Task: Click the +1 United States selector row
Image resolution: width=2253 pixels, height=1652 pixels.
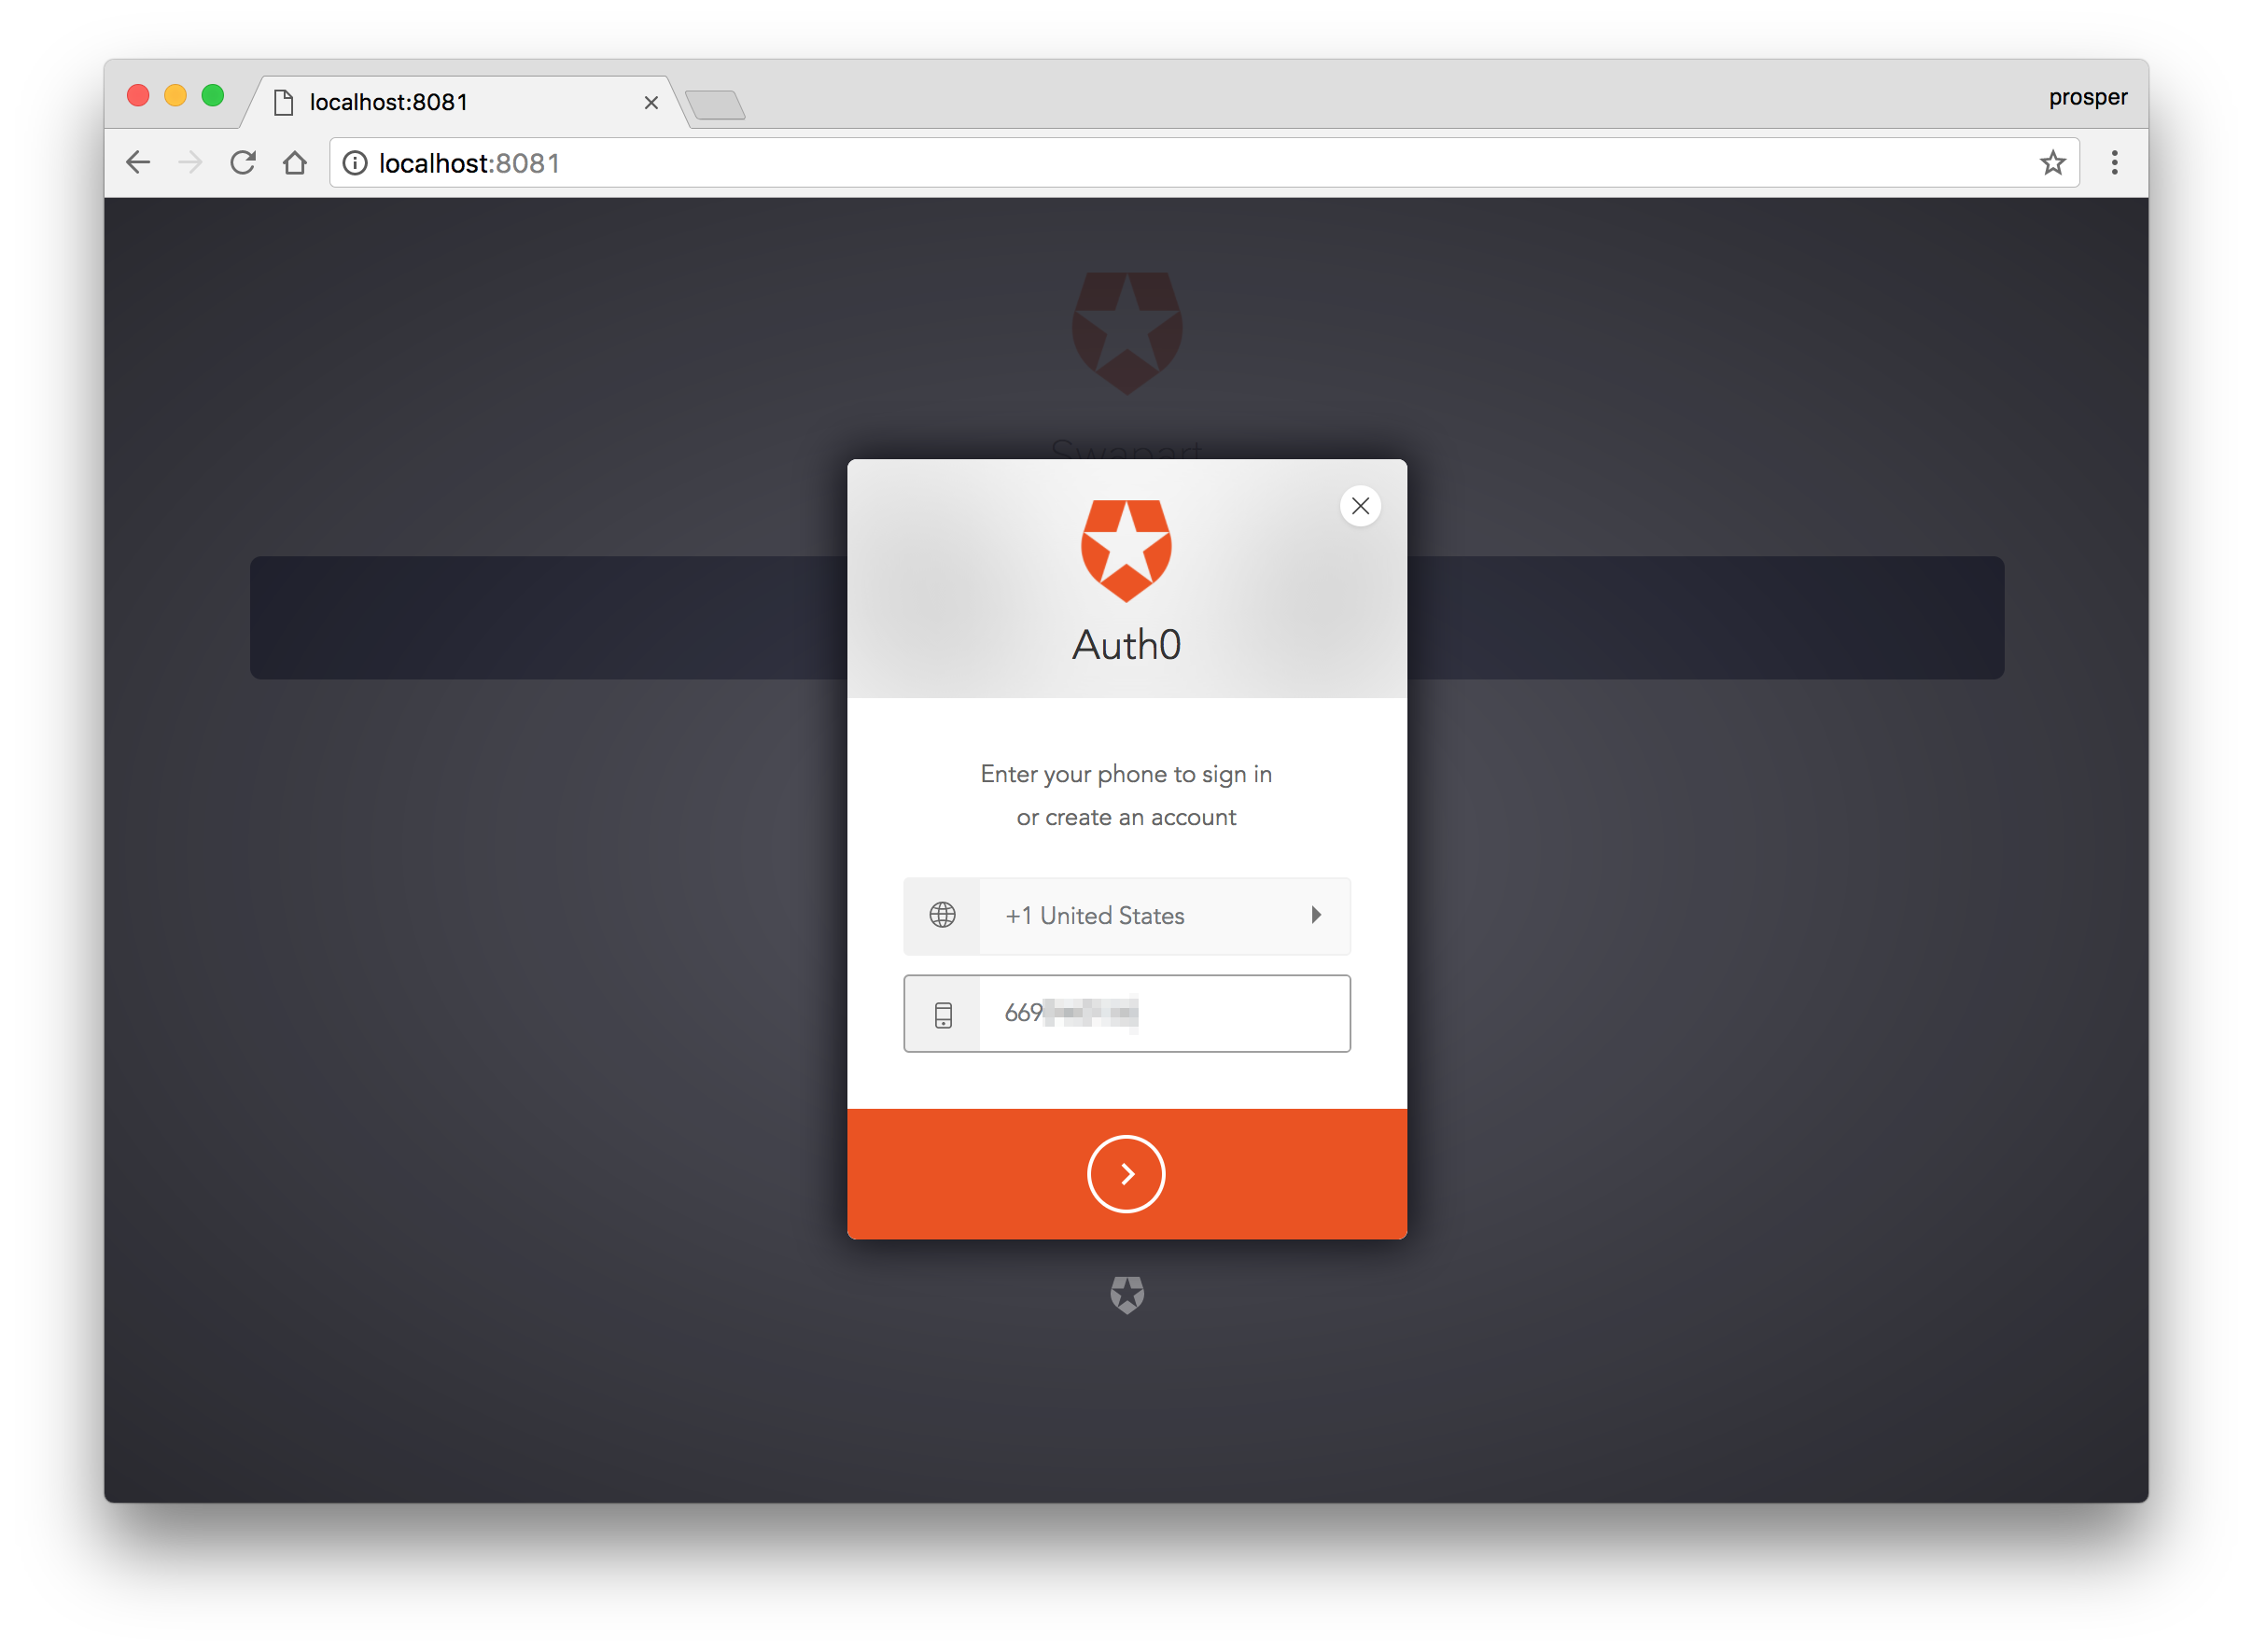Action: (x=1126, y=914)
